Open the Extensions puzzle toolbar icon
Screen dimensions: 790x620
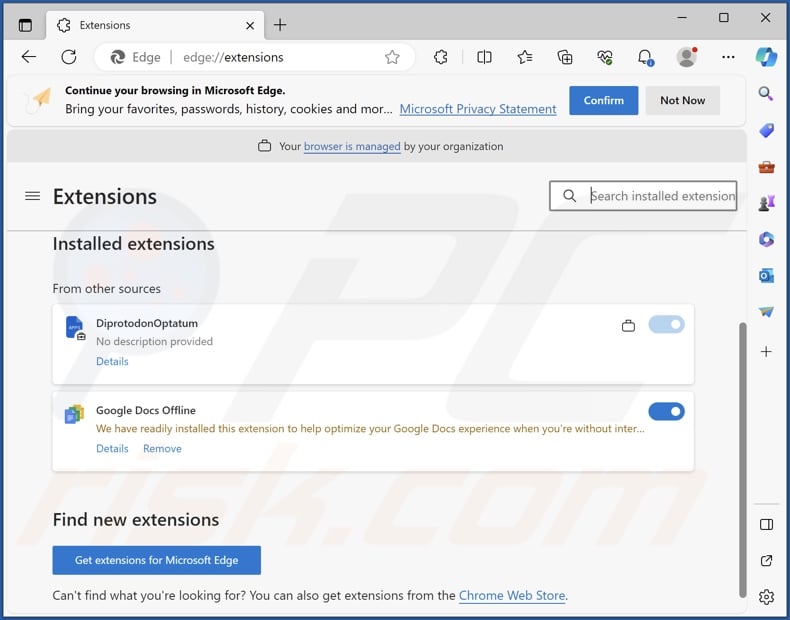(440, 57)
